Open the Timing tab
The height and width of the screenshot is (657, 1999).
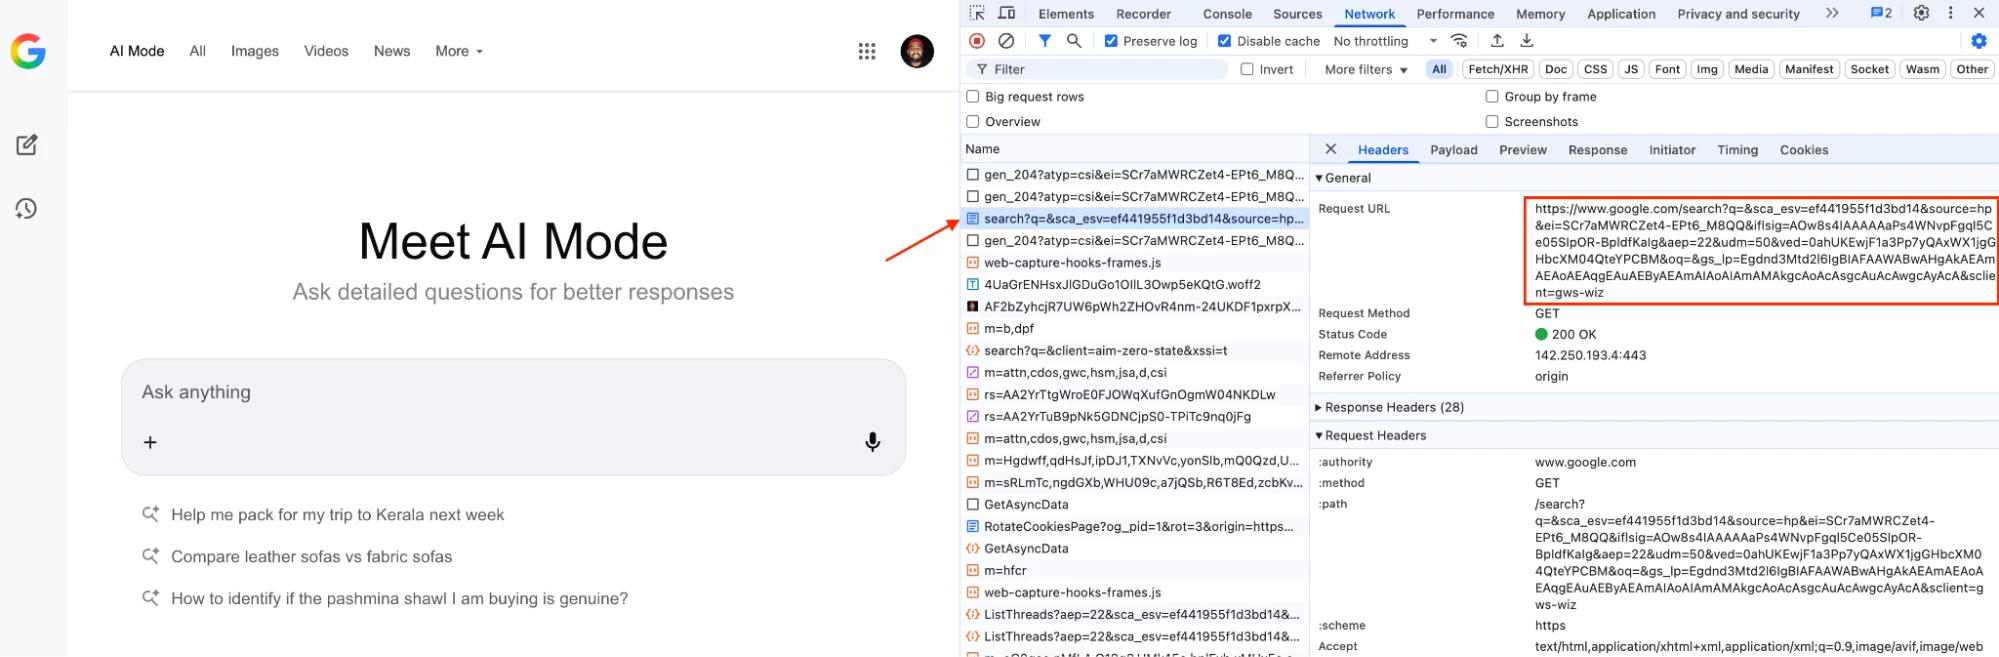[x=1737, y=150]
